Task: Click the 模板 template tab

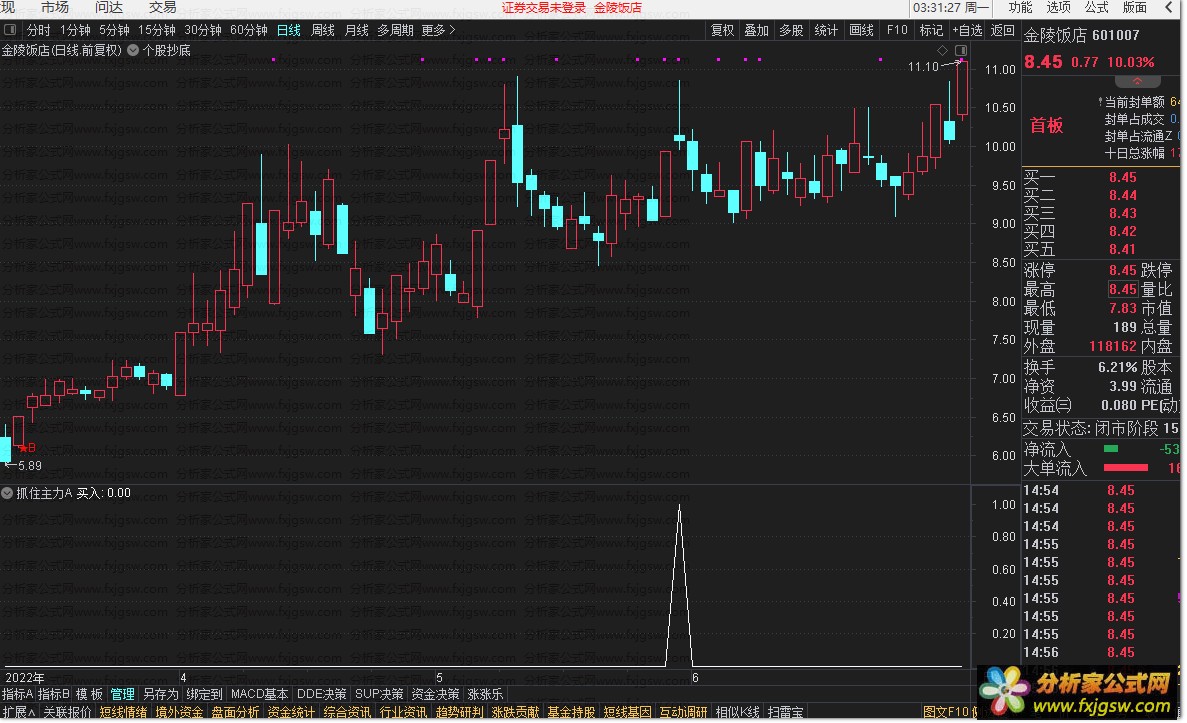Action: (89, 694)
